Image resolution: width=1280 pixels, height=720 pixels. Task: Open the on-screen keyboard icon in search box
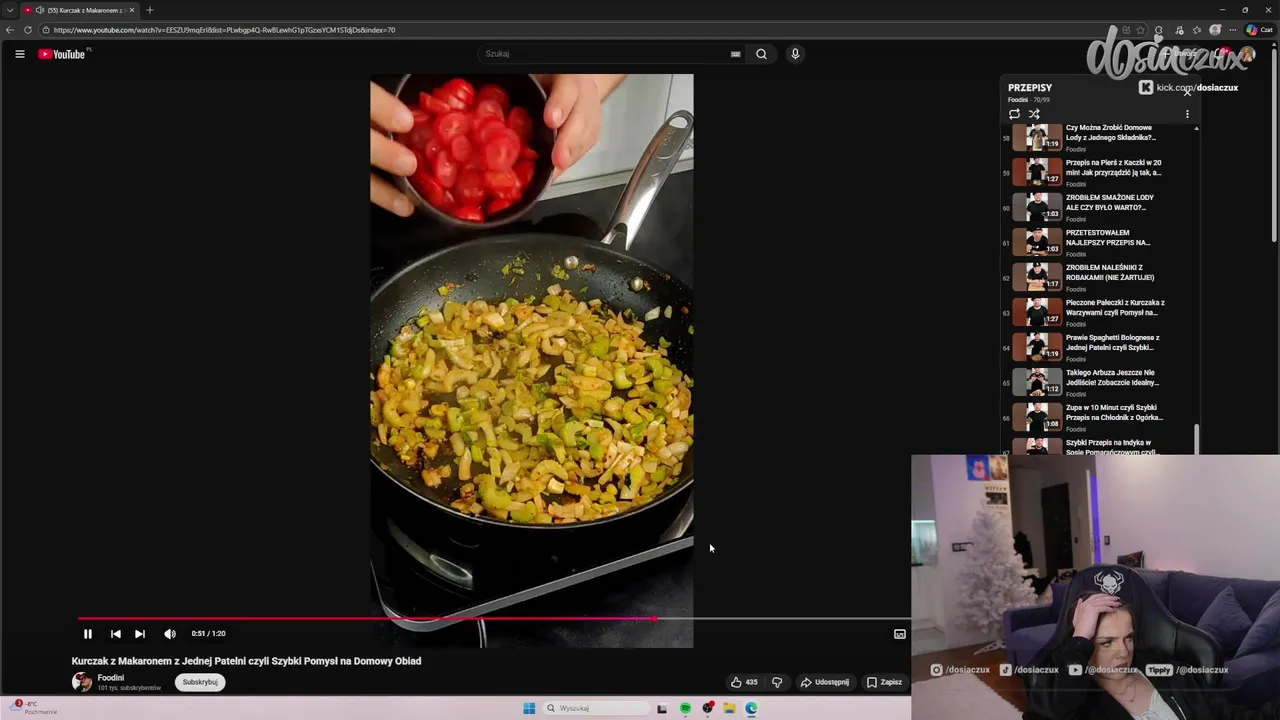tap(735, 54)
